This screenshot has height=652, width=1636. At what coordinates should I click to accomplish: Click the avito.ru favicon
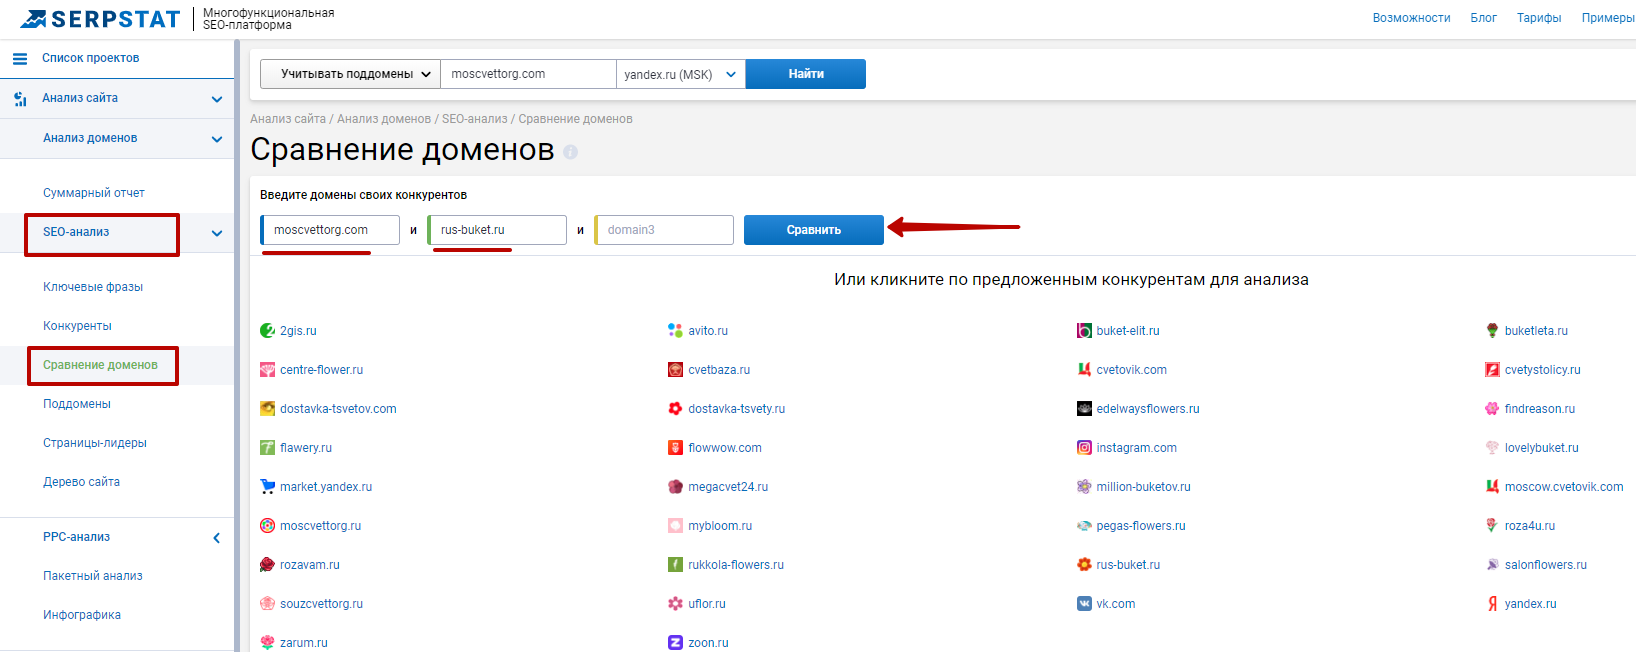click(x=675, y=331)
